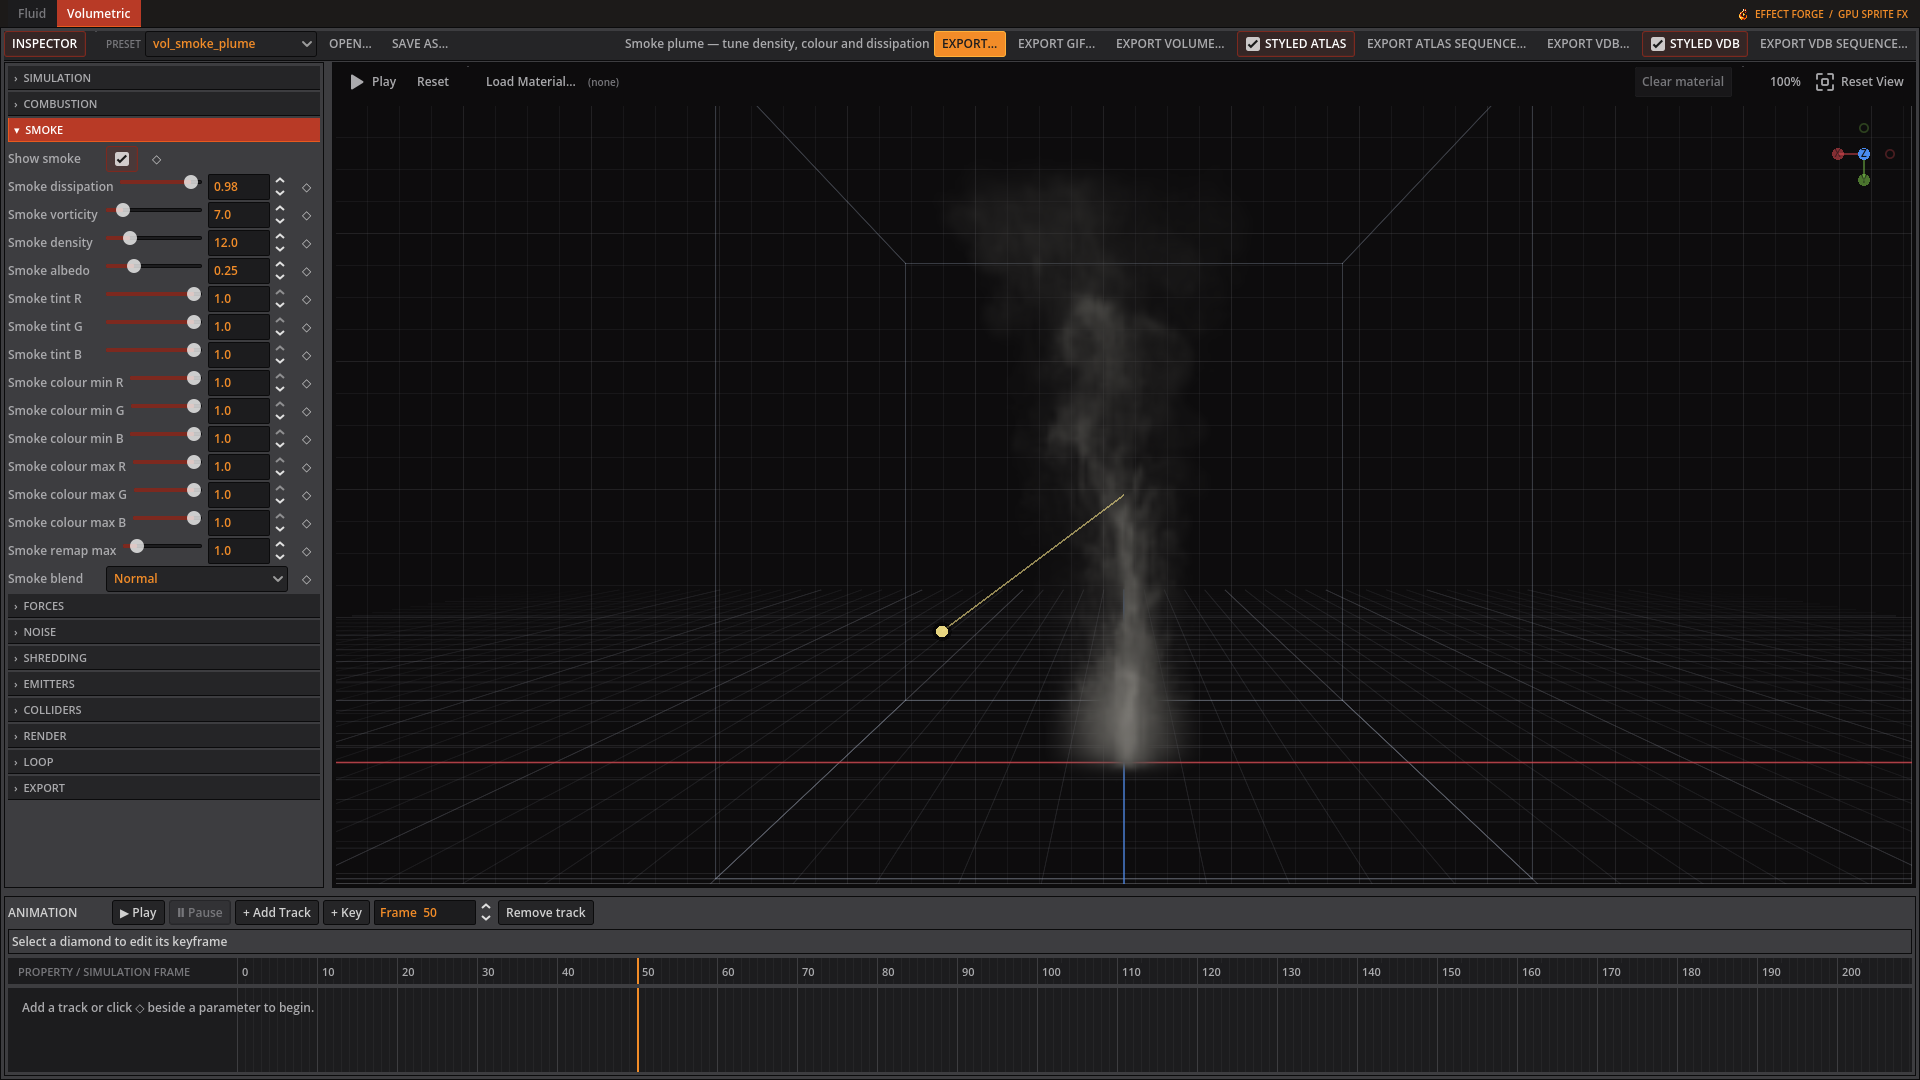Expand the RENDER section

pos(164,736)
